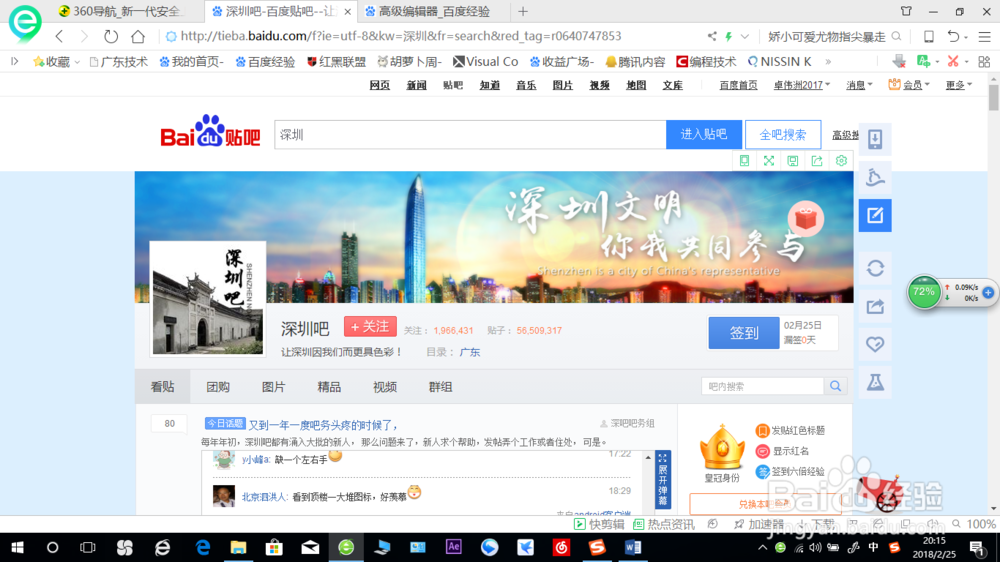The image size is (1000, 562).
Task: Click the browser forward arrow
Action: (84, 36)
